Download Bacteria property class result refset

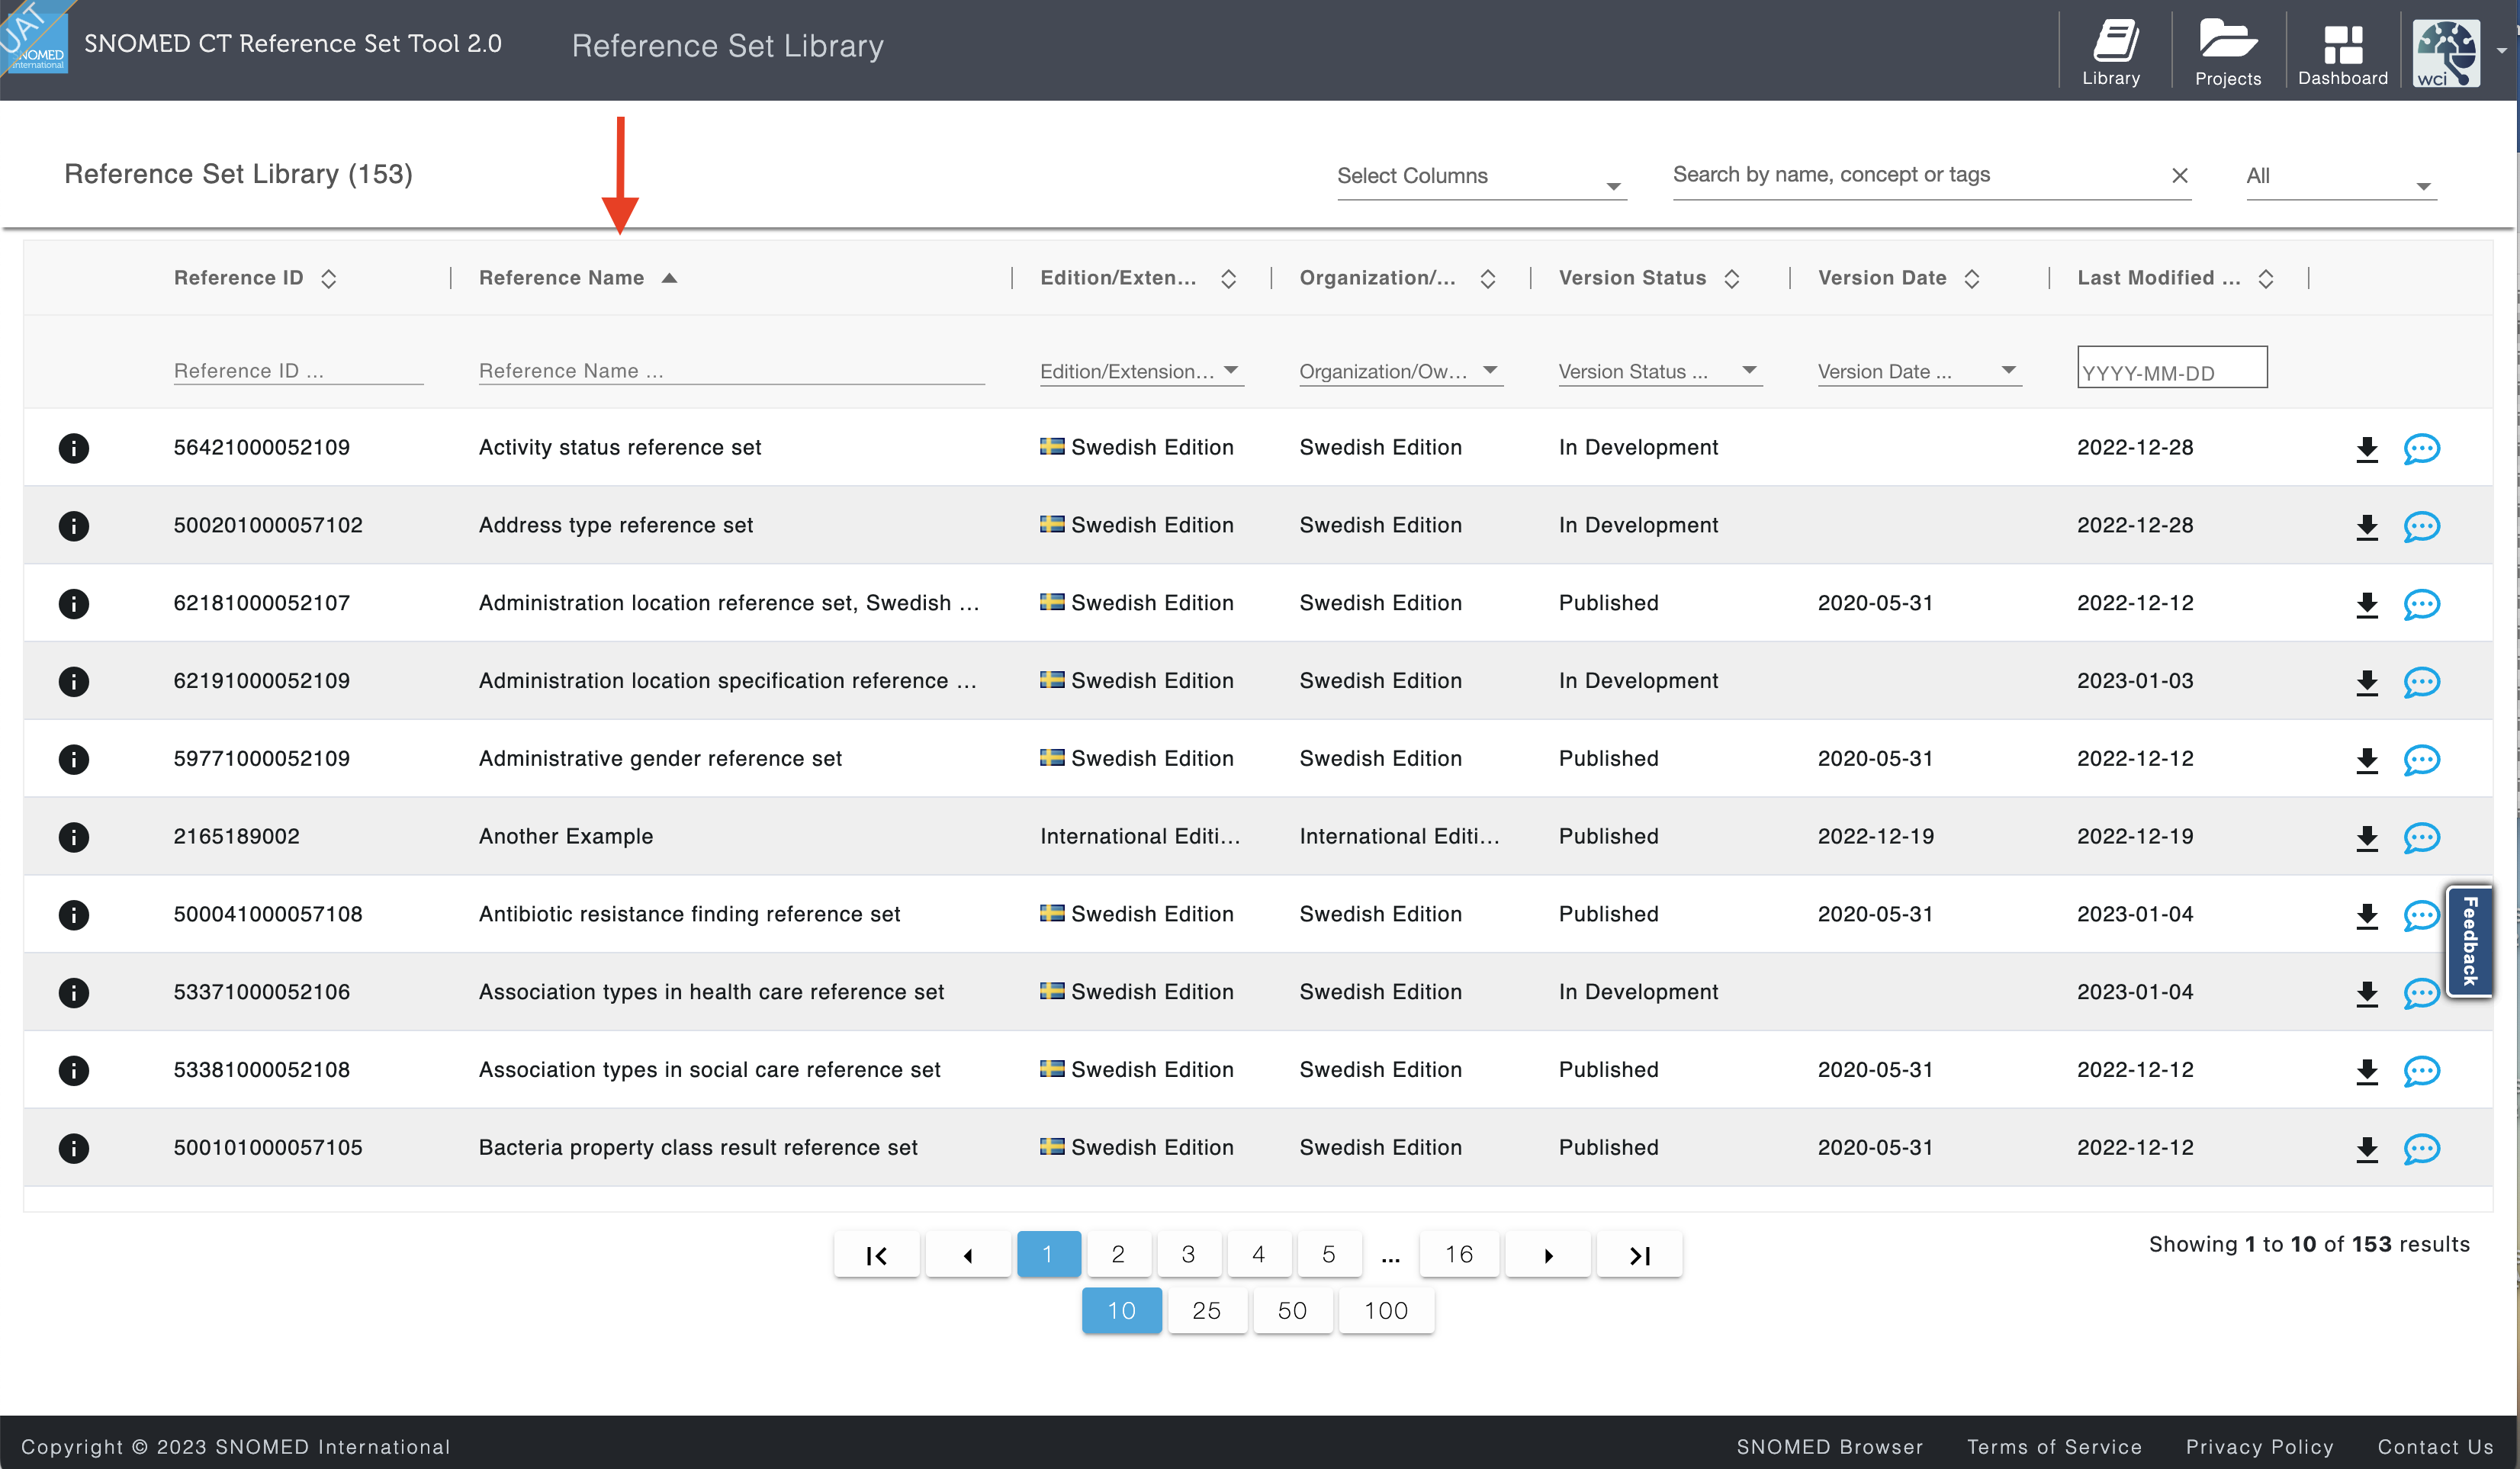2366,1149
